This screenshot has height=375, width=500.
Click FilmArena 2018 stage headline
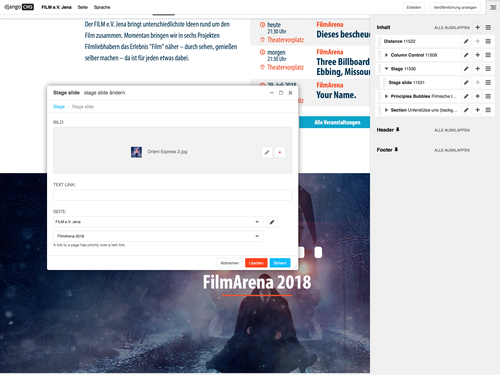click(x=257, y=282)
